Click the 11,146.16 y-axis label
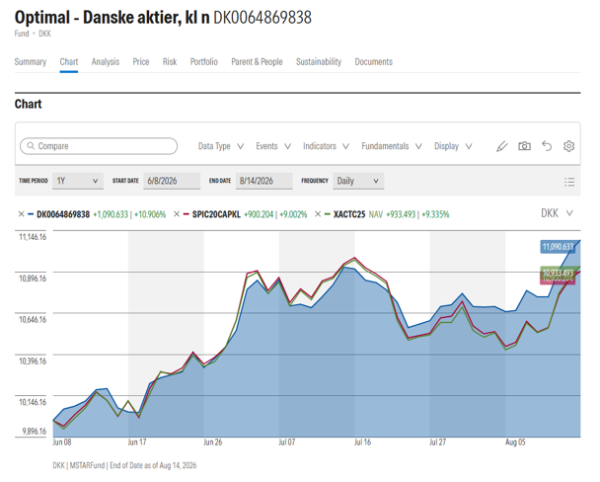600x482 pixels. tap(33, 237)
